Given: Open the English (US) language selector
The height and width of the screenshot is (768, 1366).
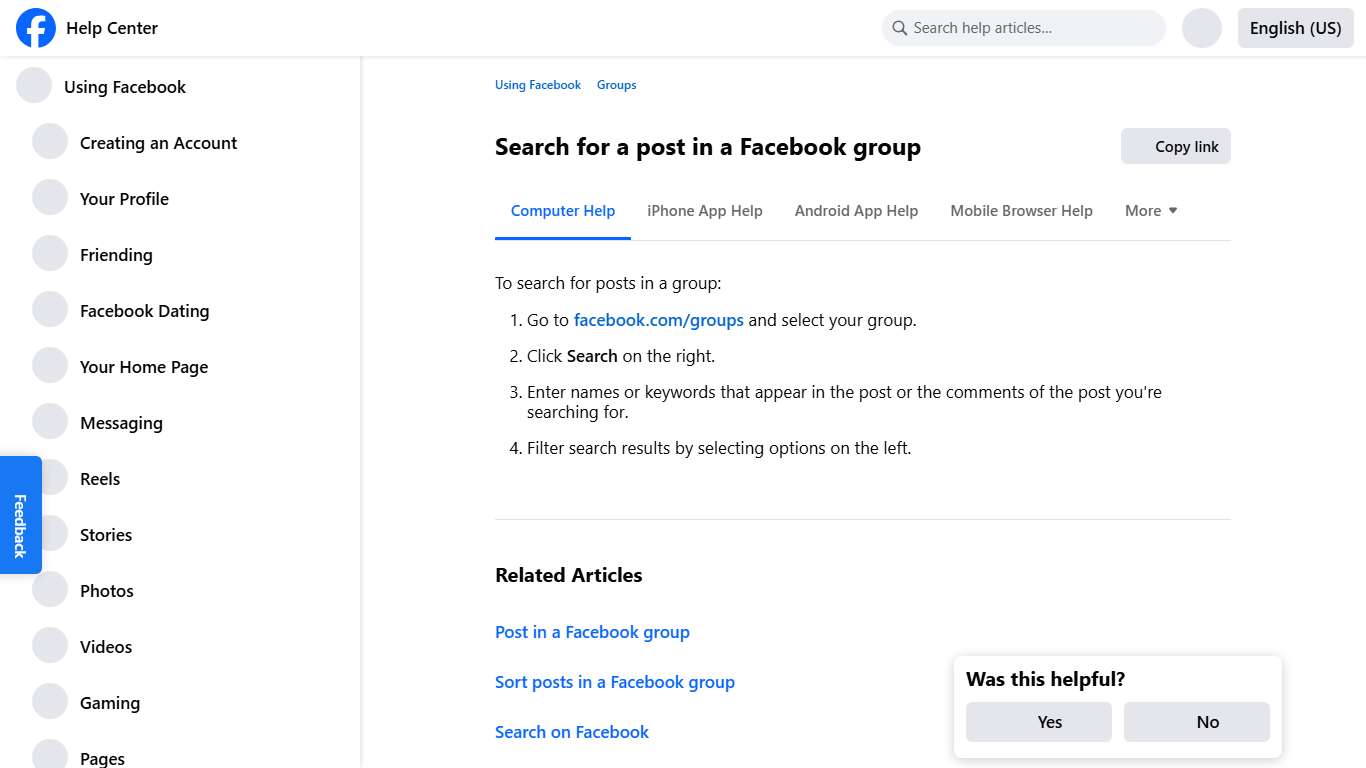Looking at the screenshot, I should pos(1295,28).
